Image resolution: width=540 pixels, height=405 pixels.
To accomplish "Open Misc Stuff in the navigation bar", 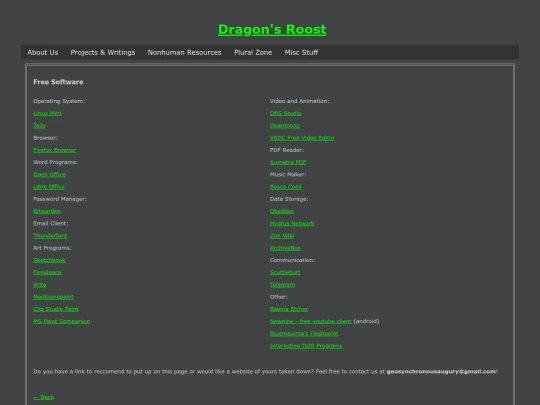I will [301, 52].
